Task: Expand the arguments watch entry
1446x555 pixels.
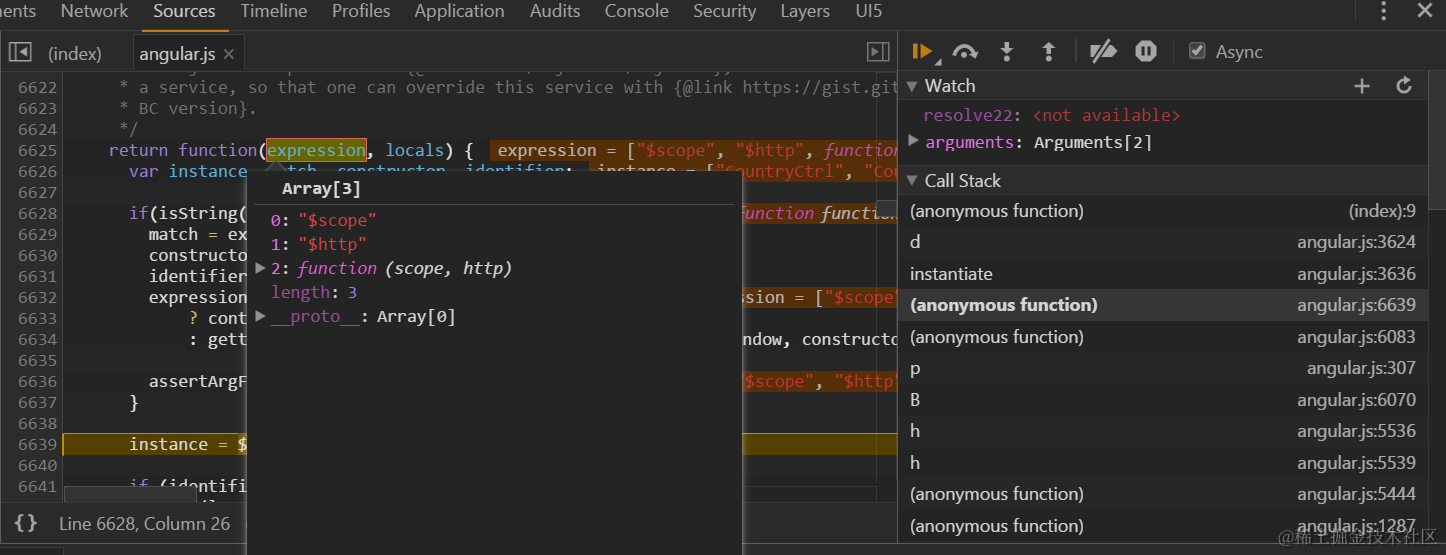Action: tap(914, 142)
